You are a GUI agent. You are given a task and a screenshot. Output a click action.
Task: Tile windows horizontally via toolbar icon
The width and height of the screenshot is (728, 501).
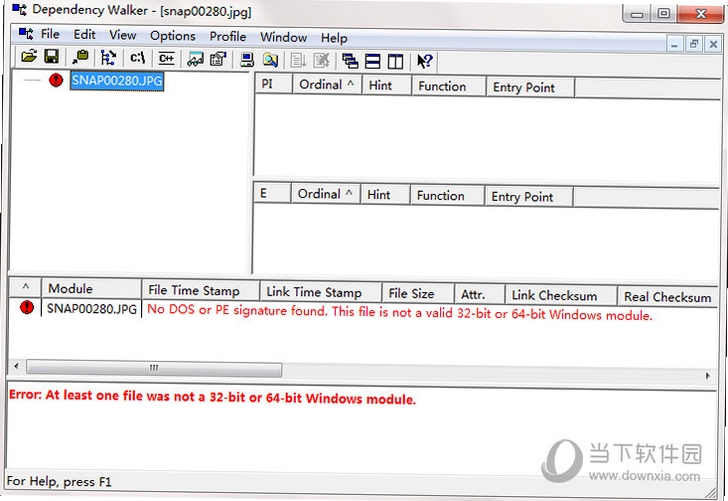pos(372,61)
